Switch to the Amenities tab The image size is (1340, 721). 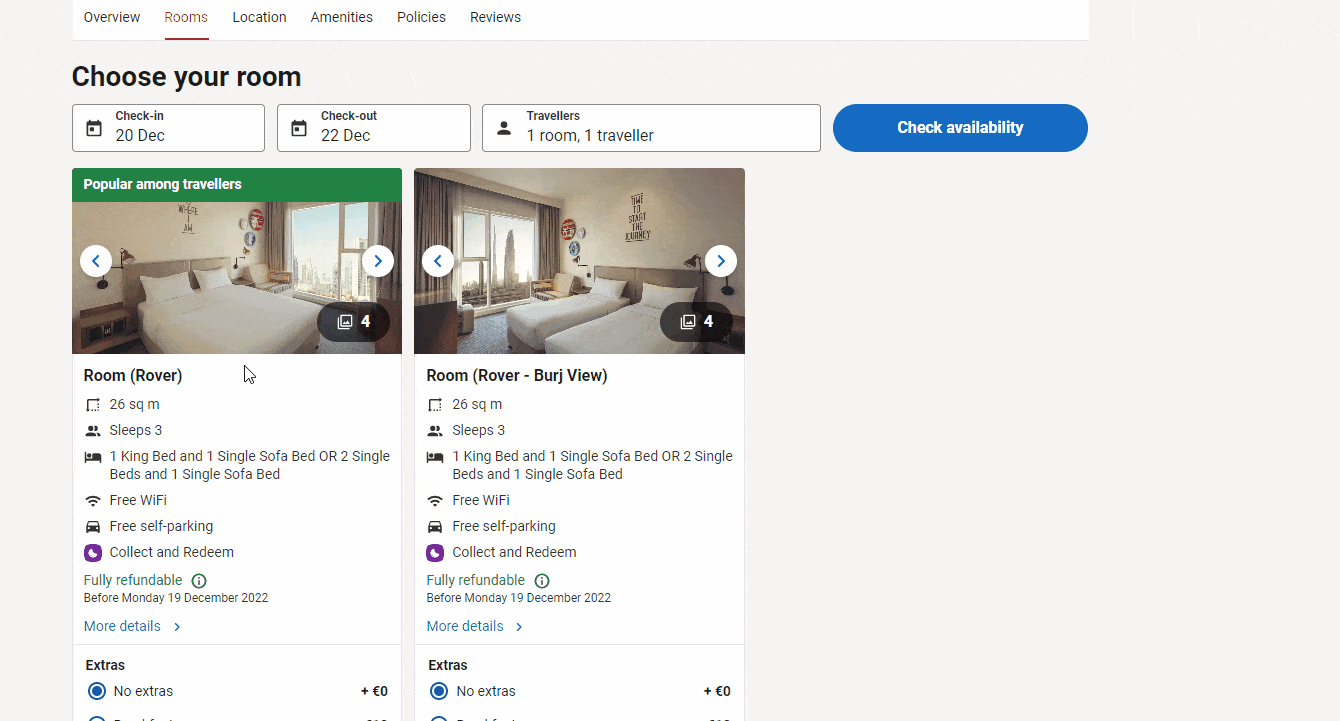point(341,17)
